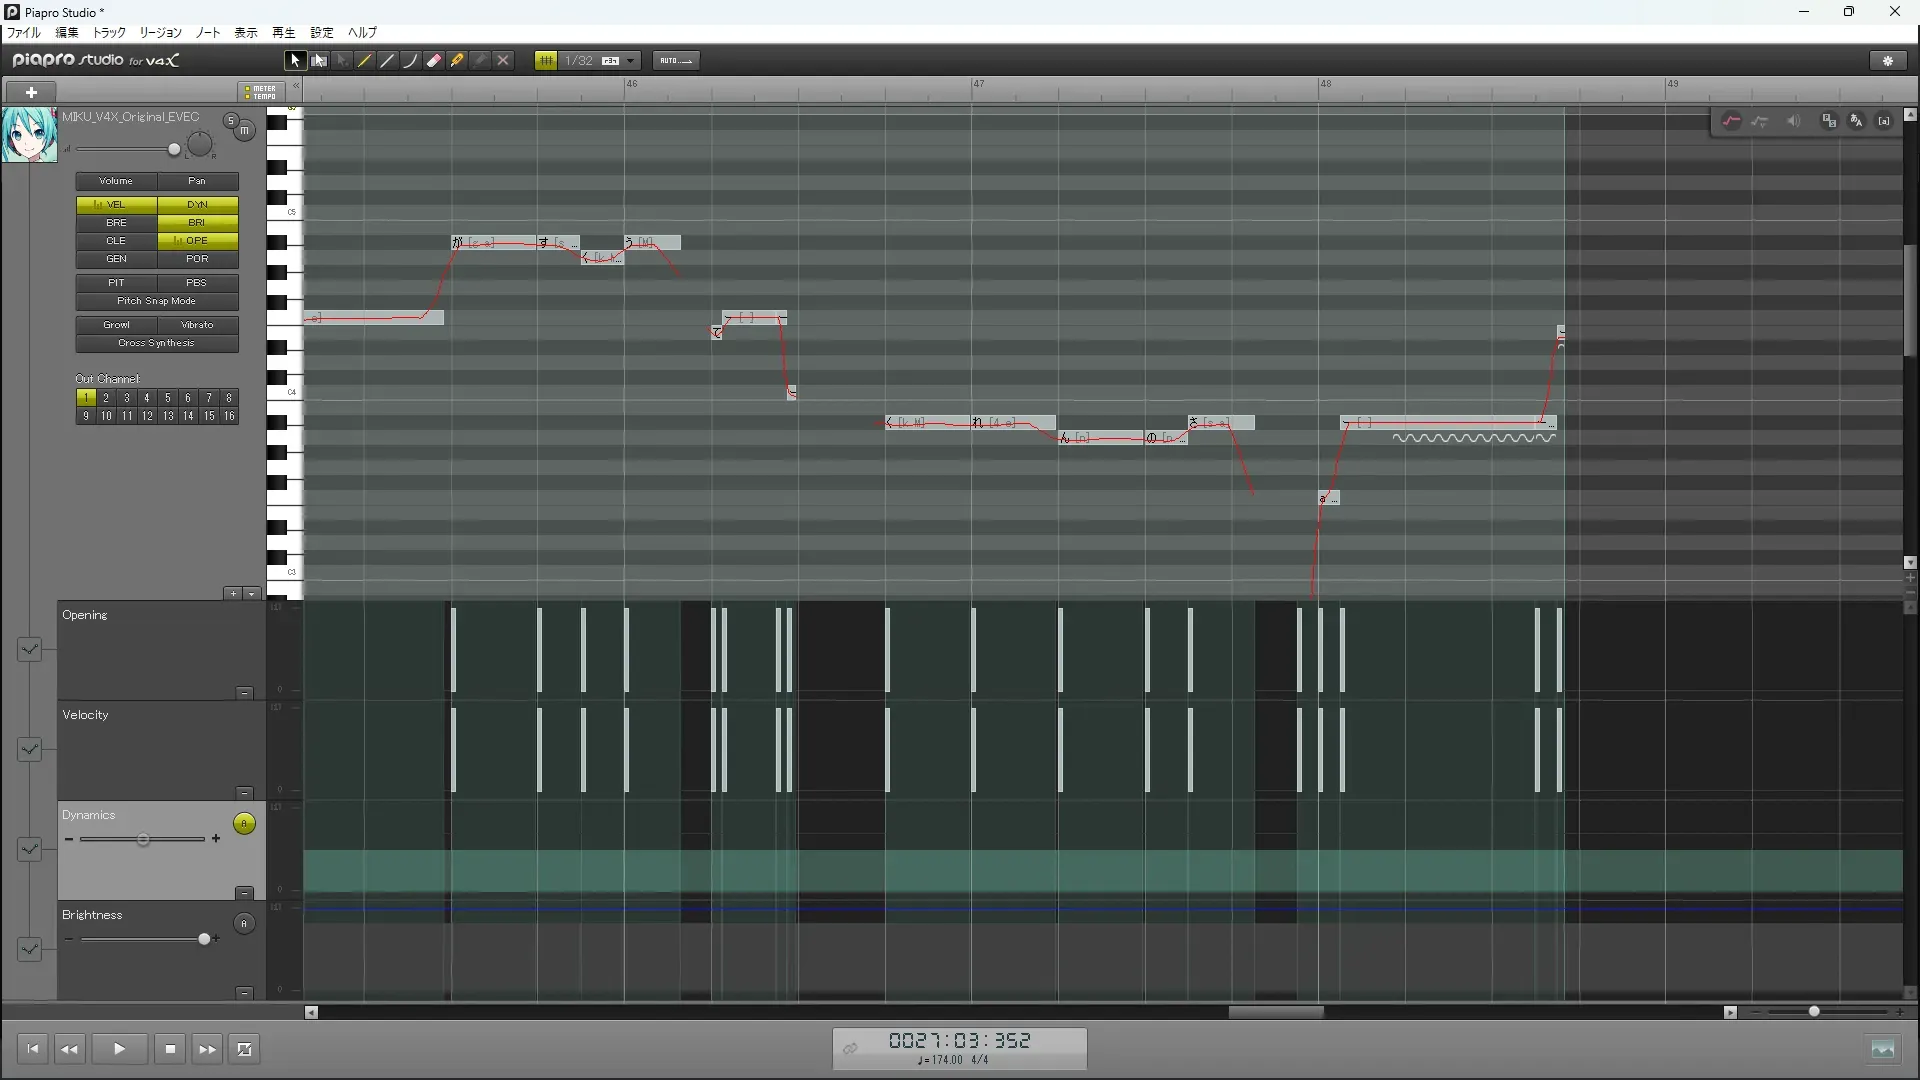Open the トラック menu
Image resolution: width=1920 pixels, height=1080 pixels.
click(x=109, y=33)
